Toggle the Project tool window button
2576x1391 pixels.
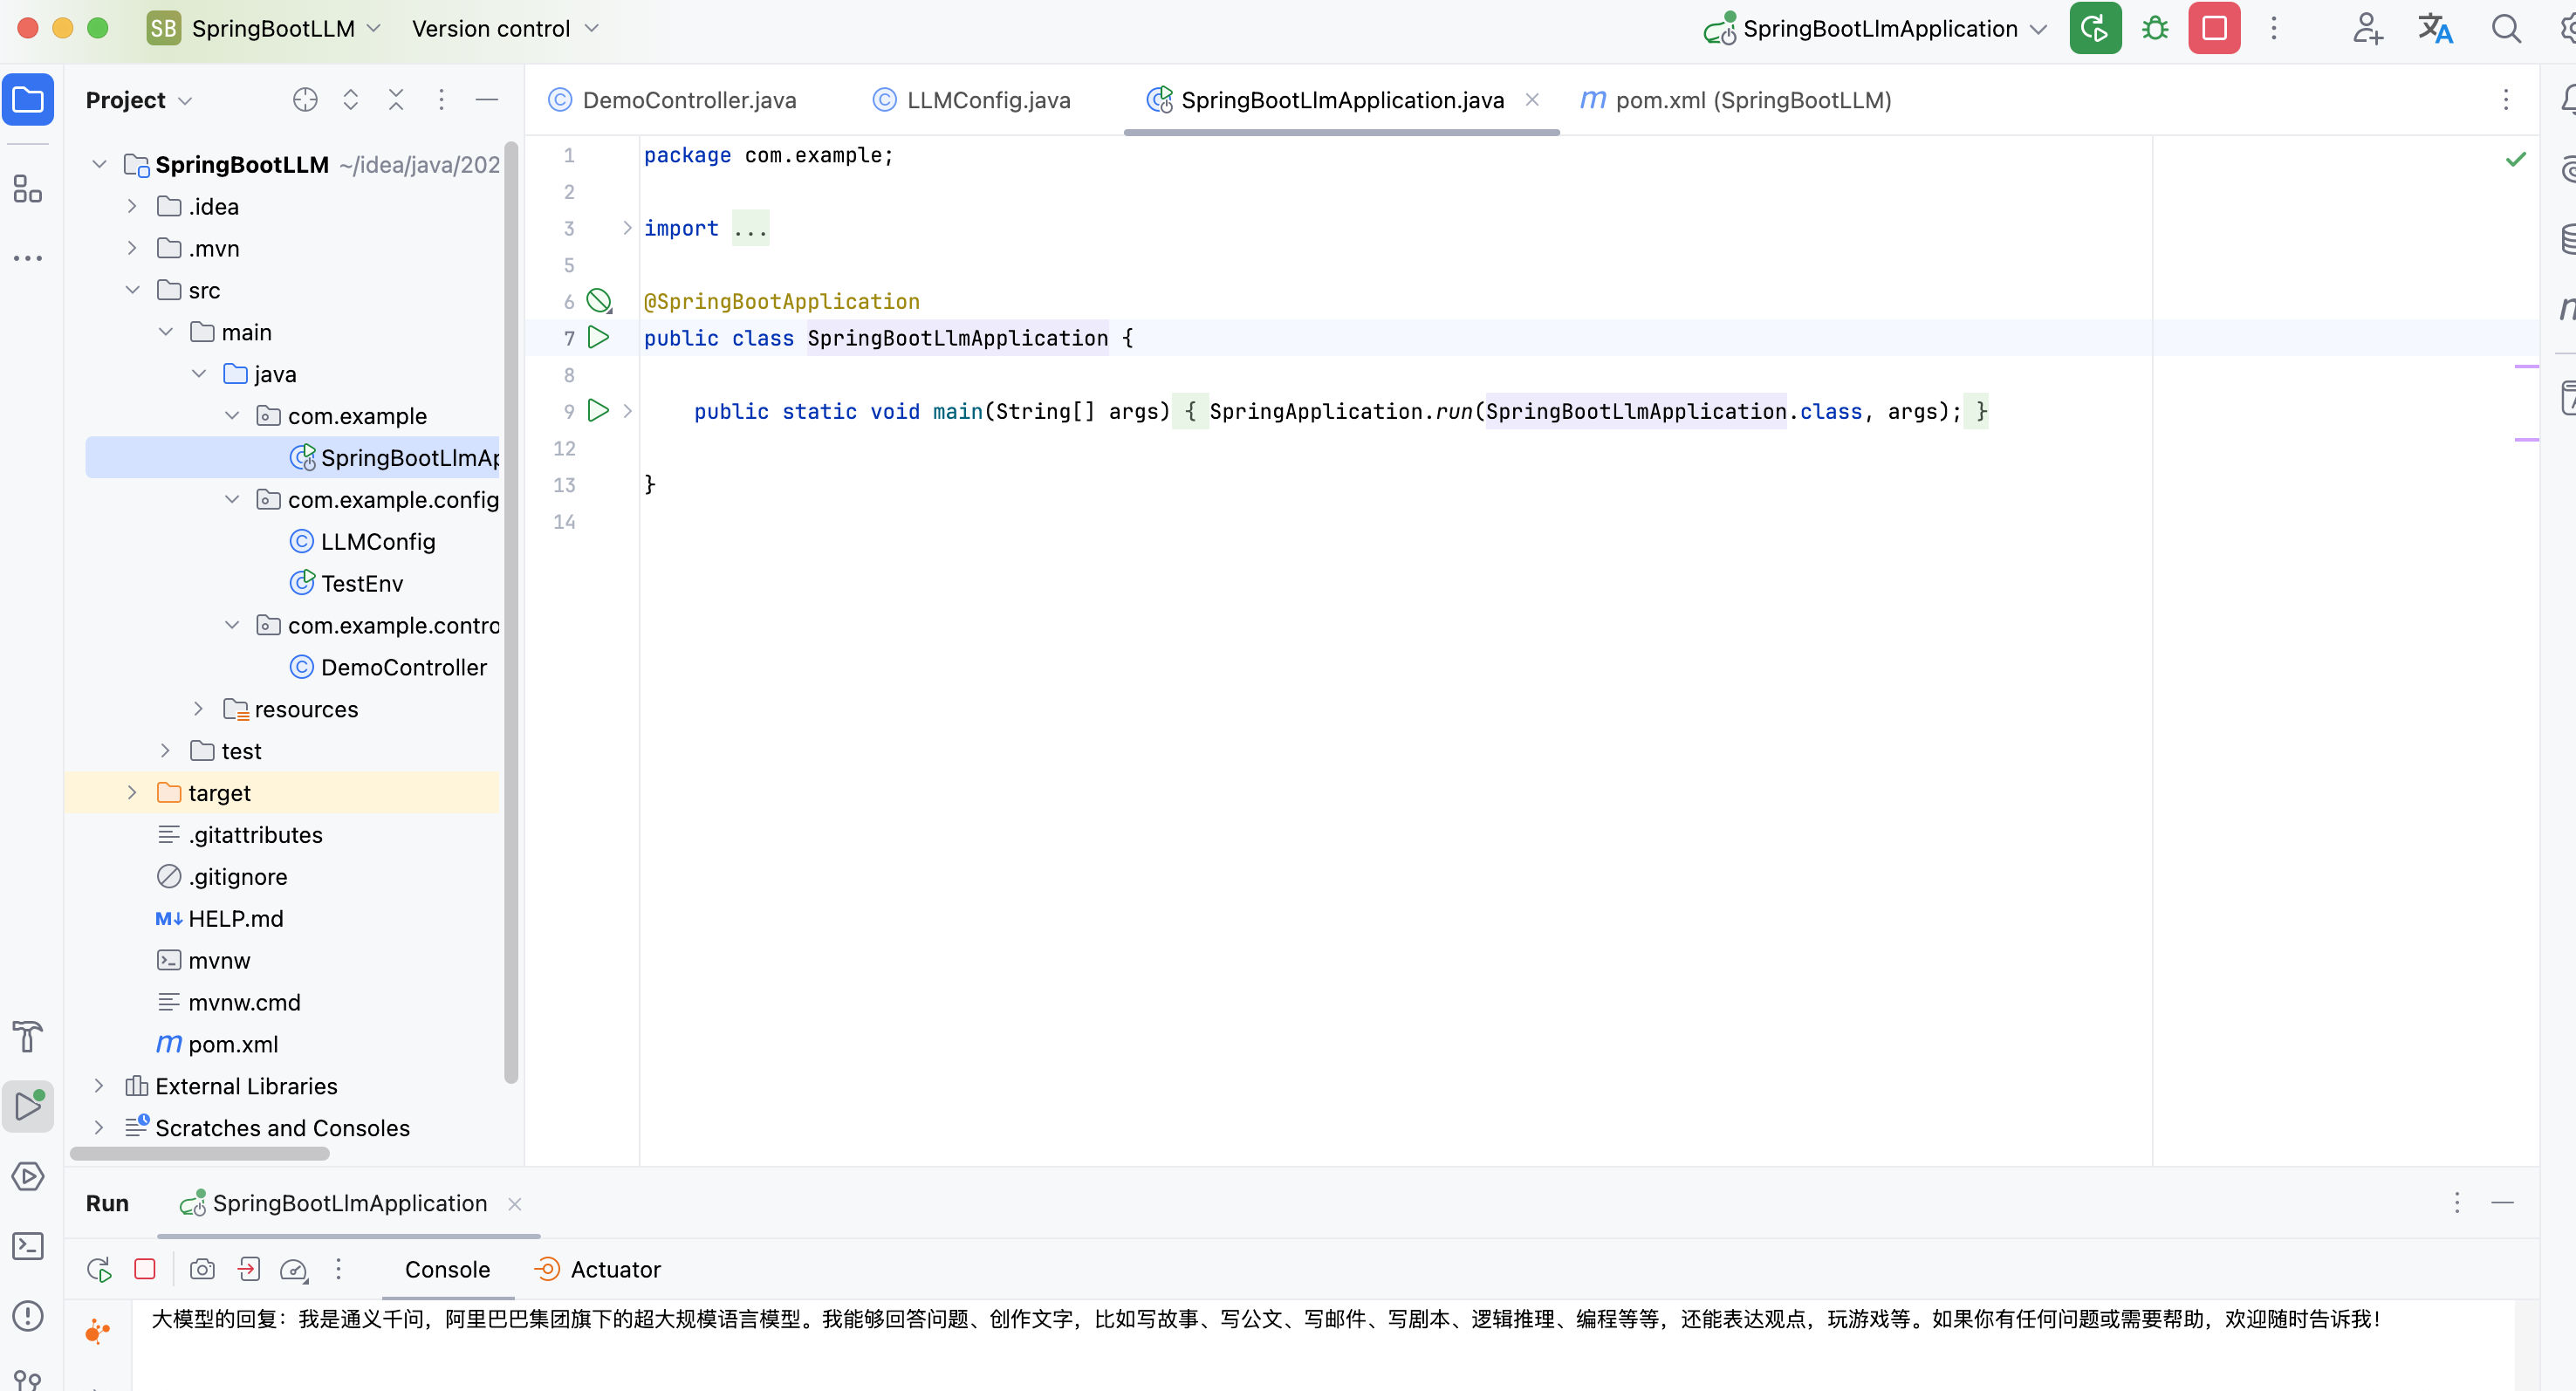pos(28,100)
